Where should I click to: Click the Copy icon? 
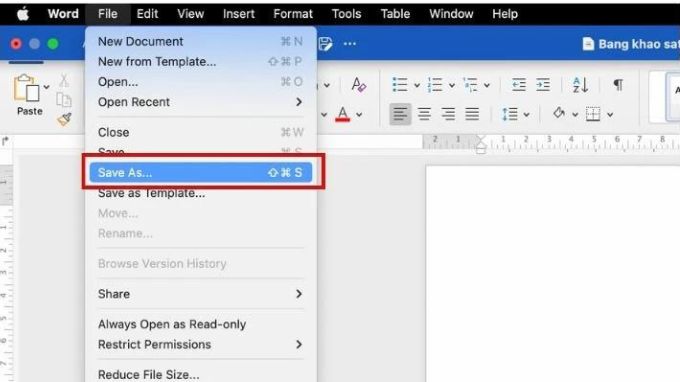(x=64, y=100)
